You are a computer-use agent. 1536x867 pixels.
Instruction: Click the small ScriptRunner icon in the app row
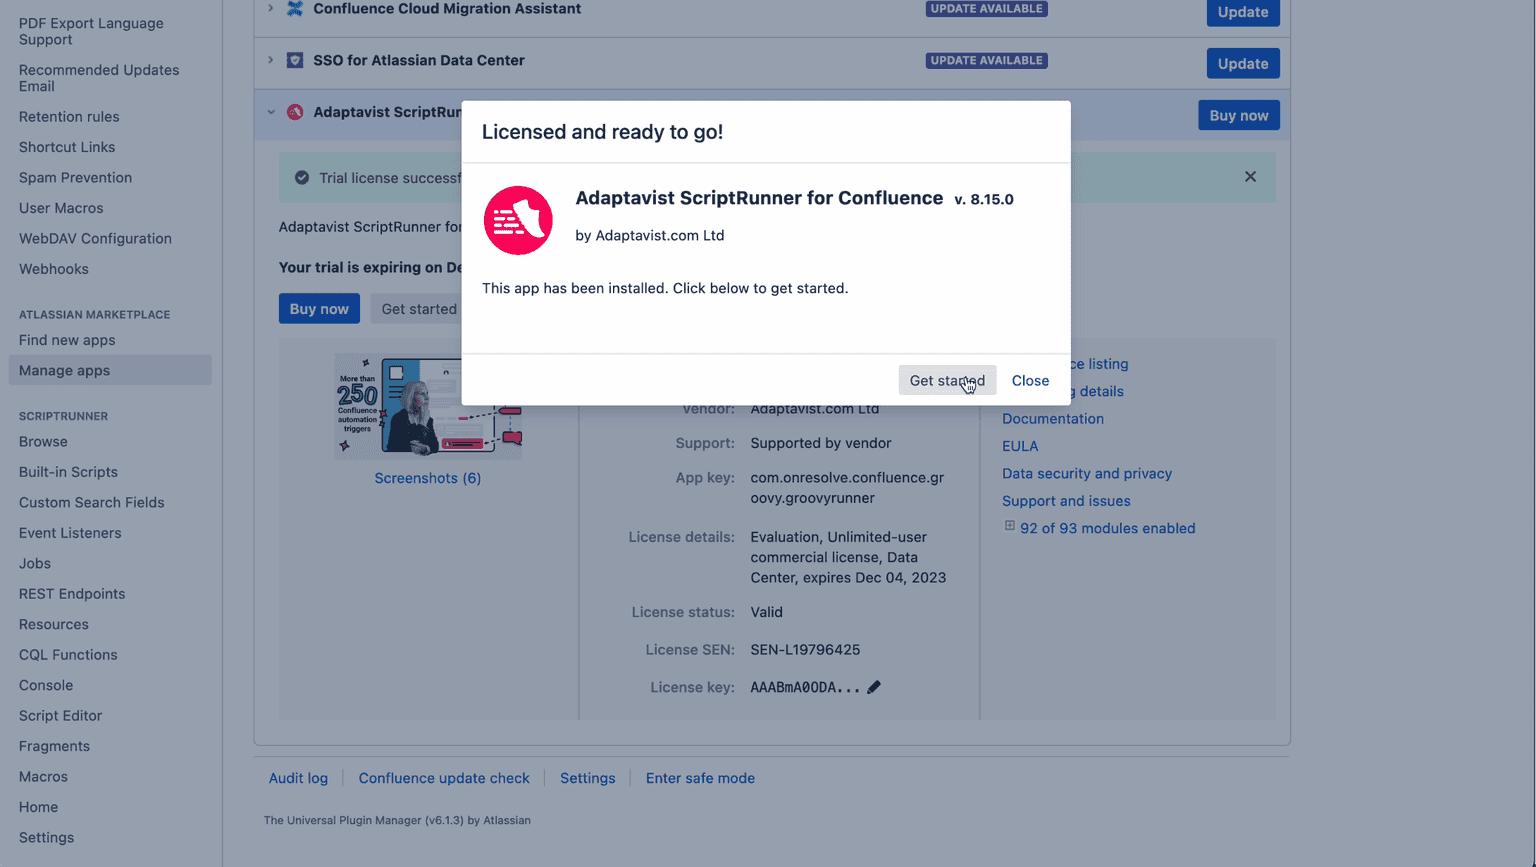[x=295, y=111]
